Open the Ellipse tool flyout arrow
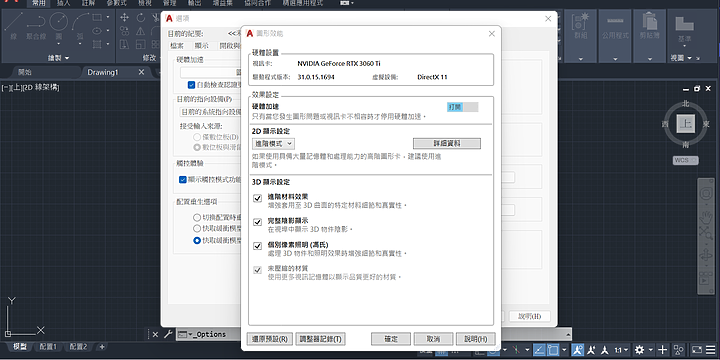The height and width of the screenshot is (360, 720). pos(108,31)
